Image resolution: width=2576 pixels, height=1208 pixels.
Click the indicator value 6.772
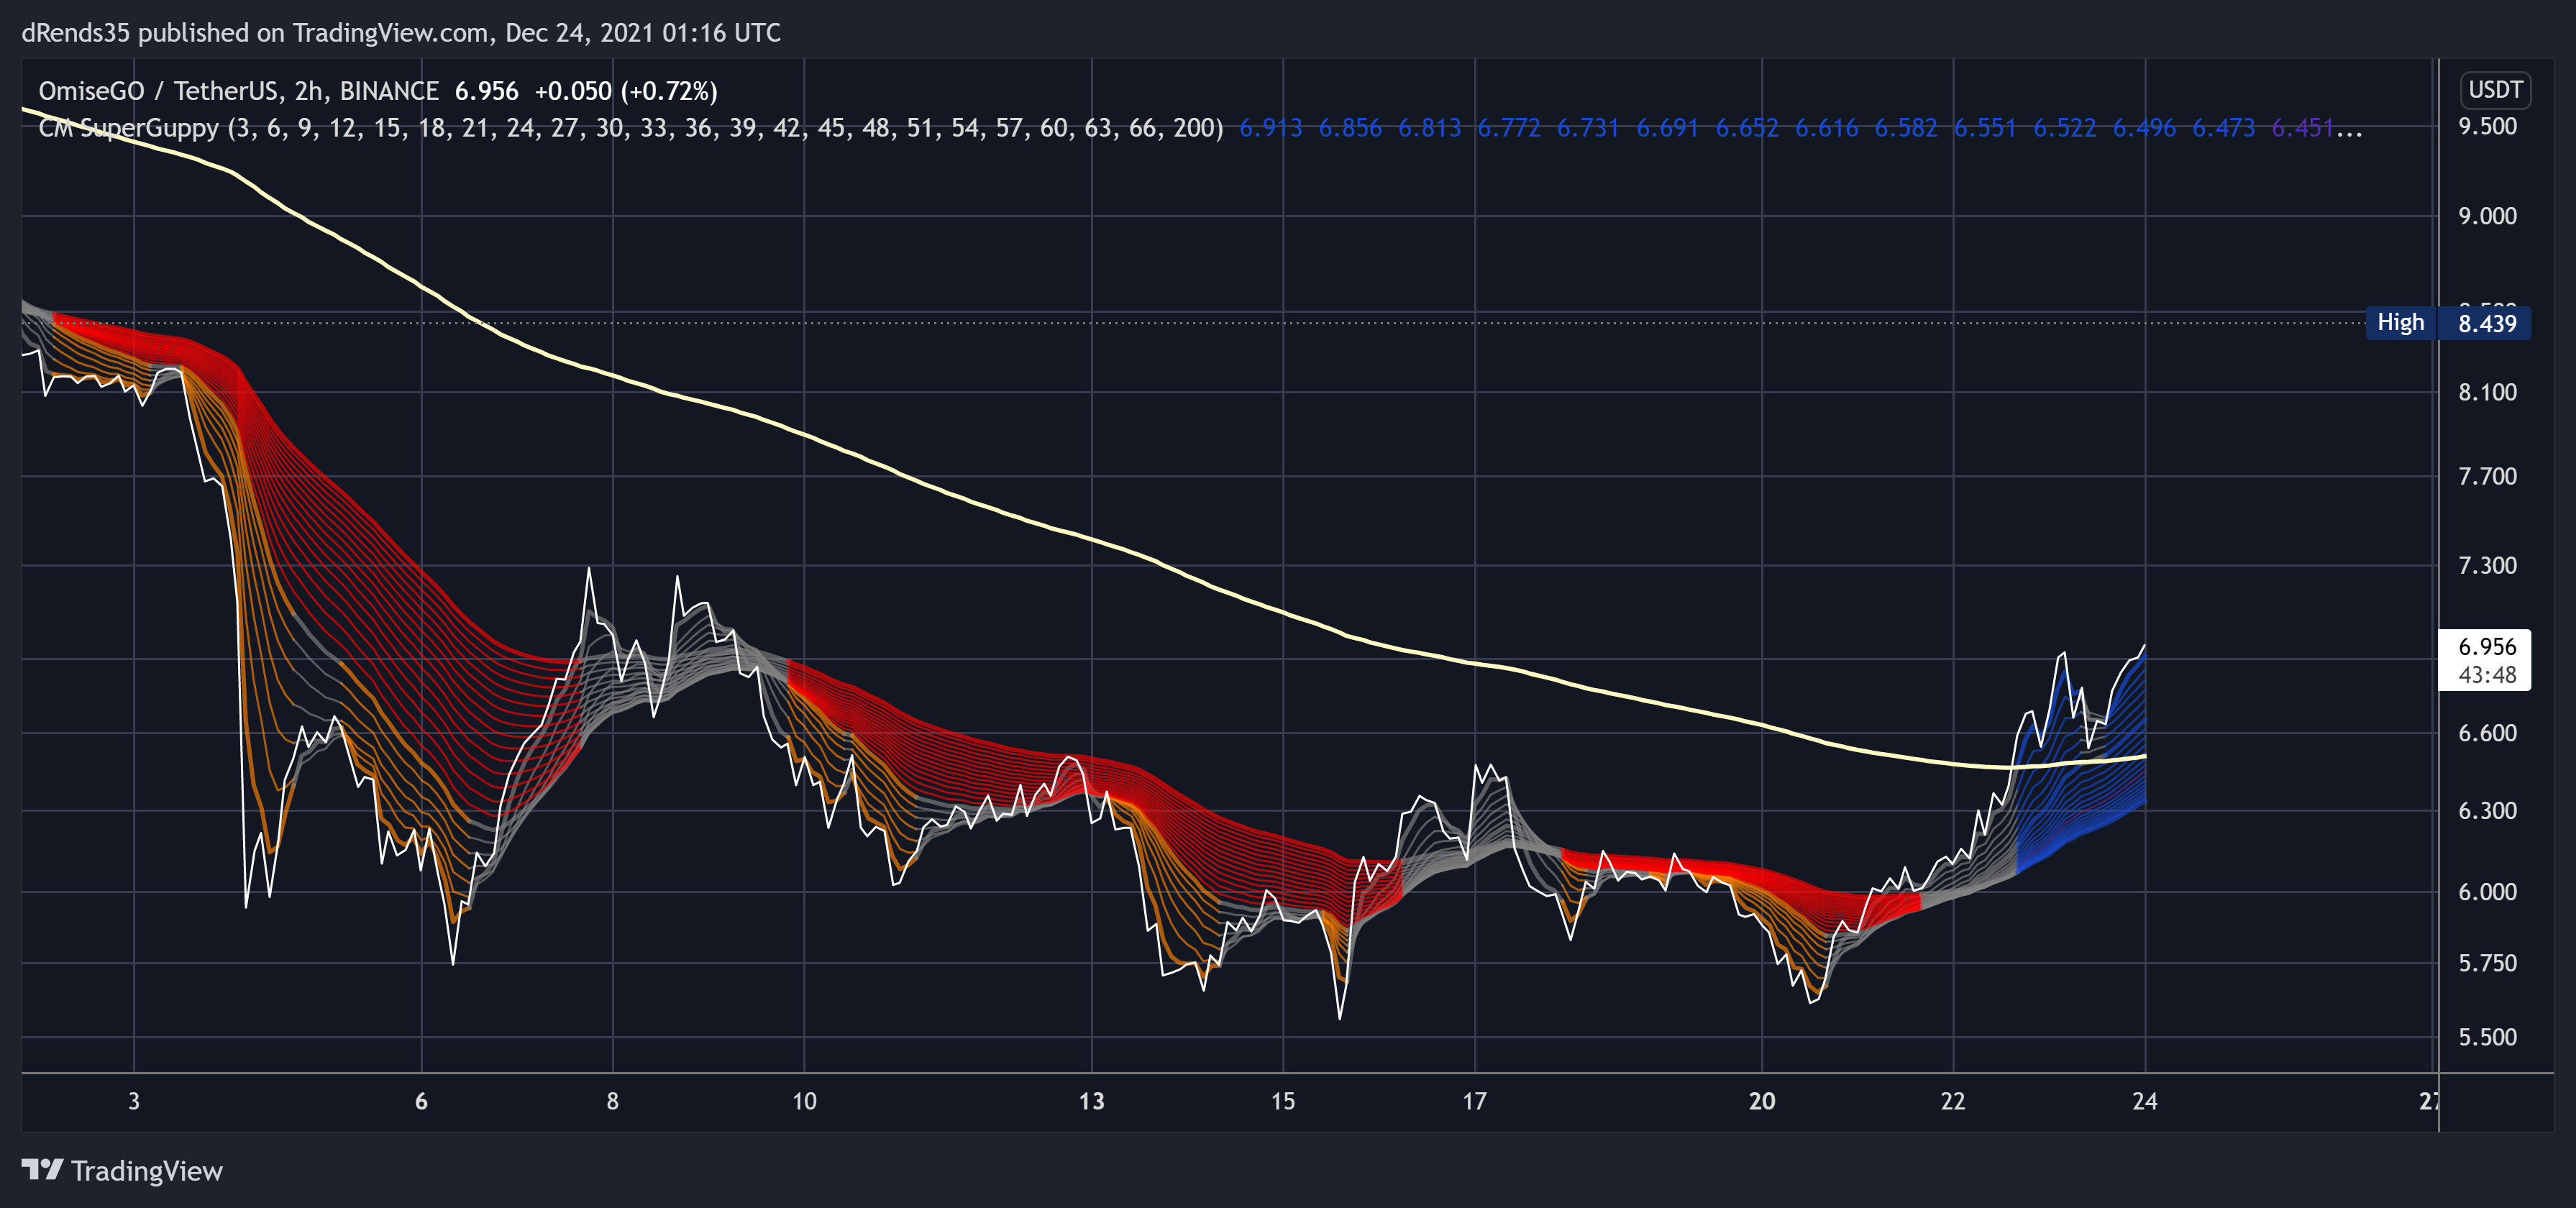(1508, 128)
